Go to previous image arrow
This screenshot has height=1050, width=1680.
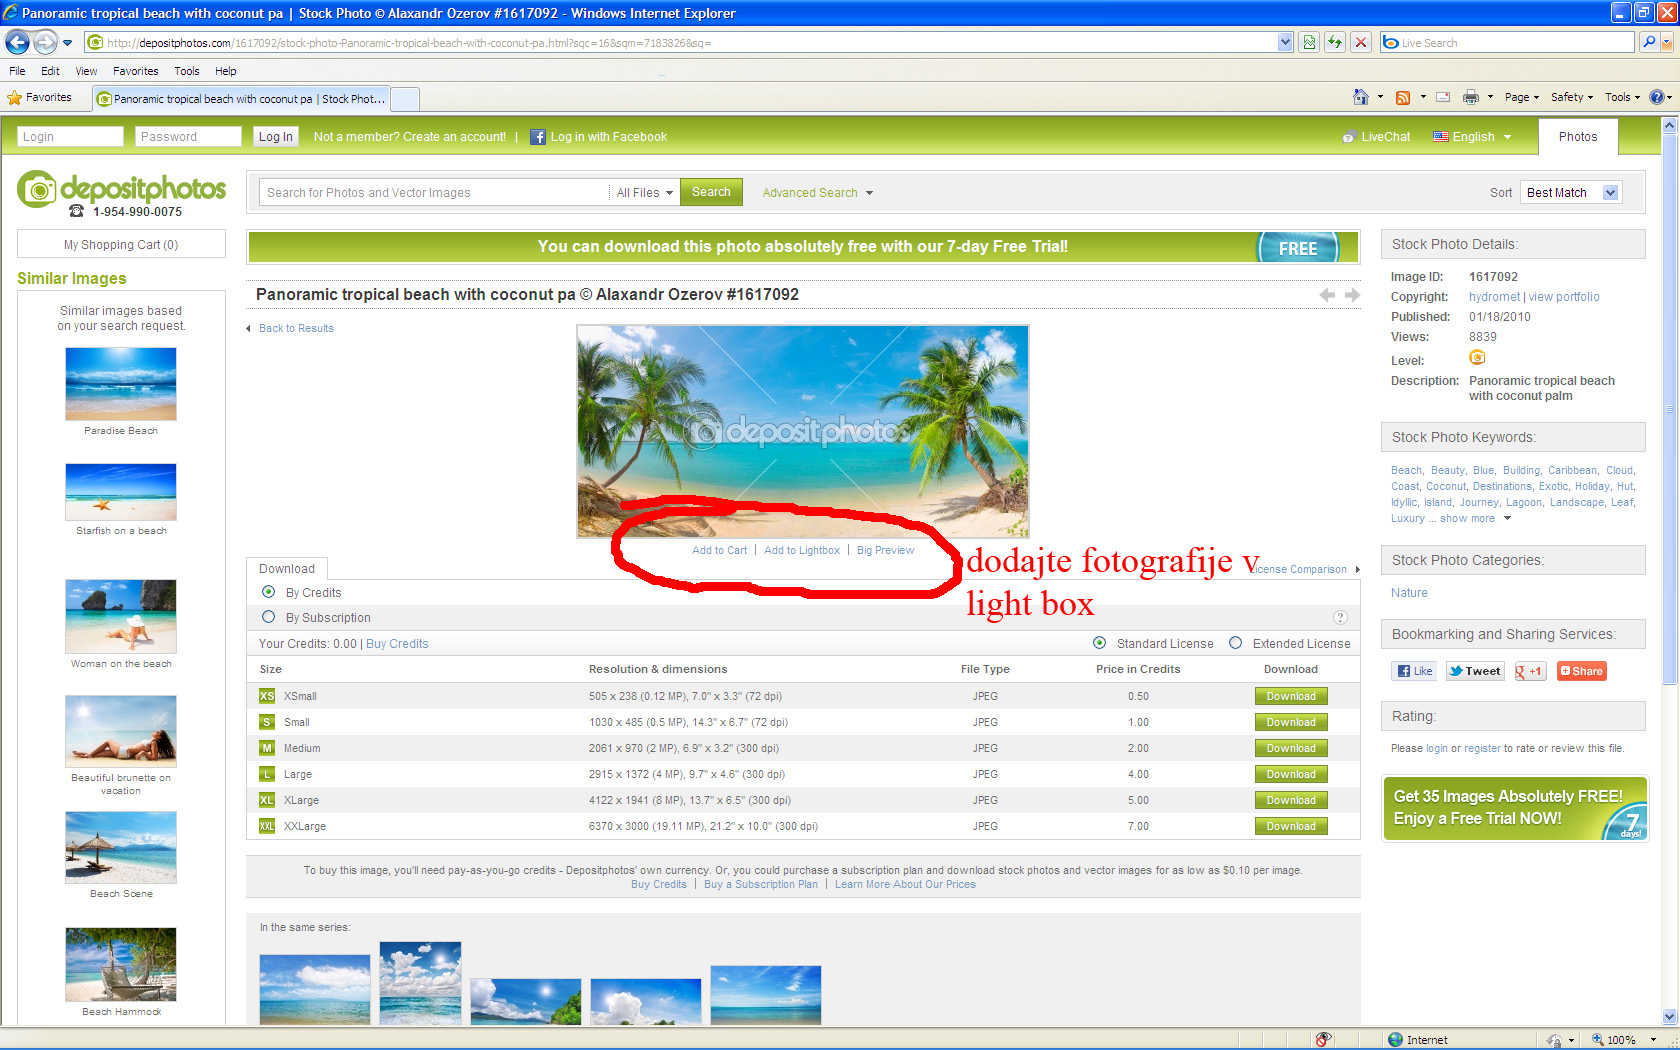coord(1327,295)
